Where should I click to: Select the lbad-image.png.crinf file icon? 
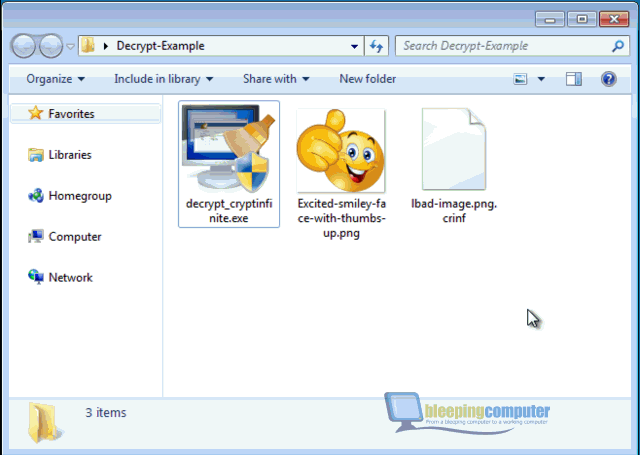point(453,150)
